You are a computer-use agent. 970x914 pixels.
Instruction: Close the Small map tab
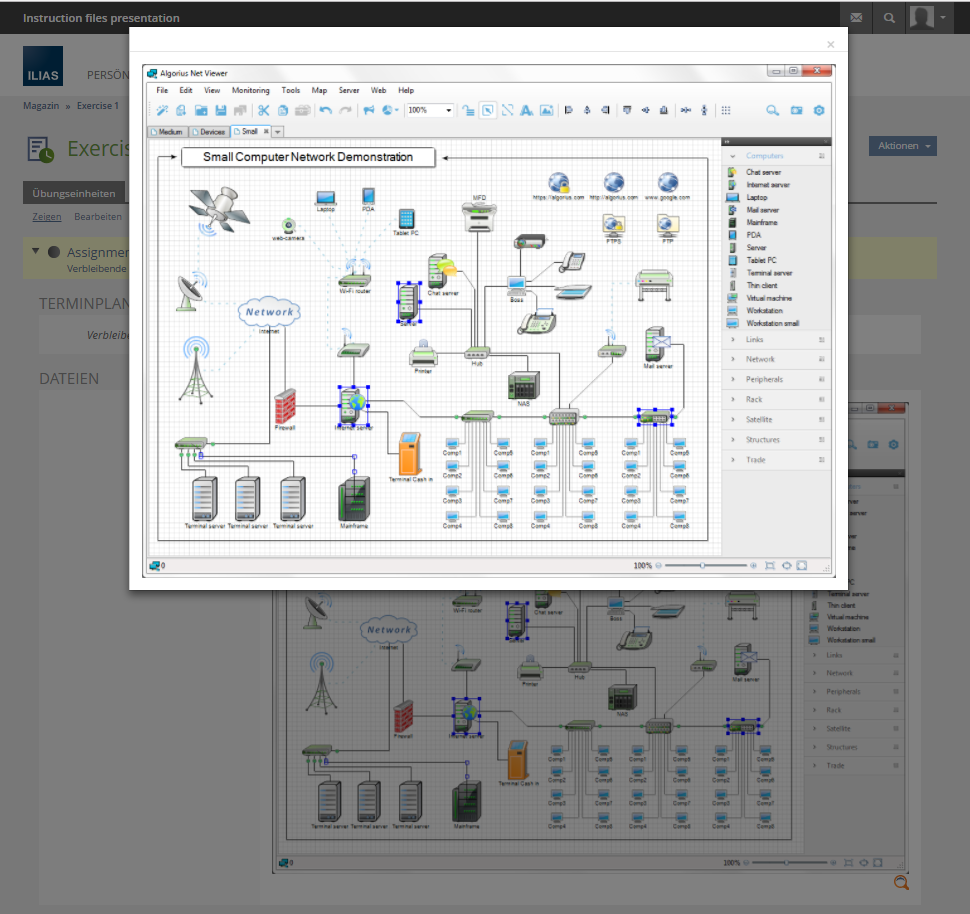[266, 131]
